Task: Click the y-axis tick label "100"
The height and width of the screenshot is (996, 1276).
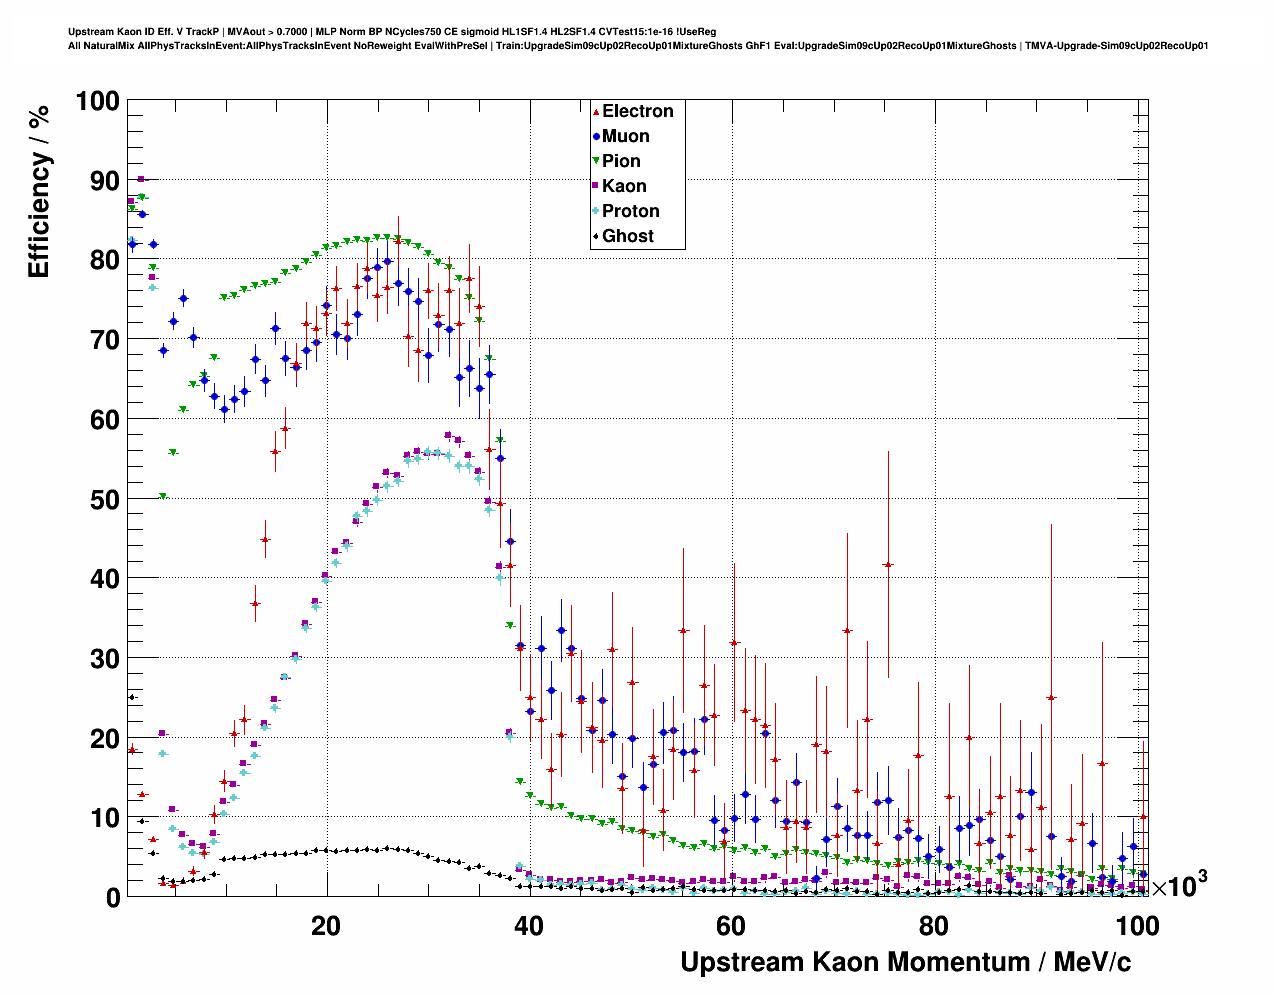Action: click(97, 101)
